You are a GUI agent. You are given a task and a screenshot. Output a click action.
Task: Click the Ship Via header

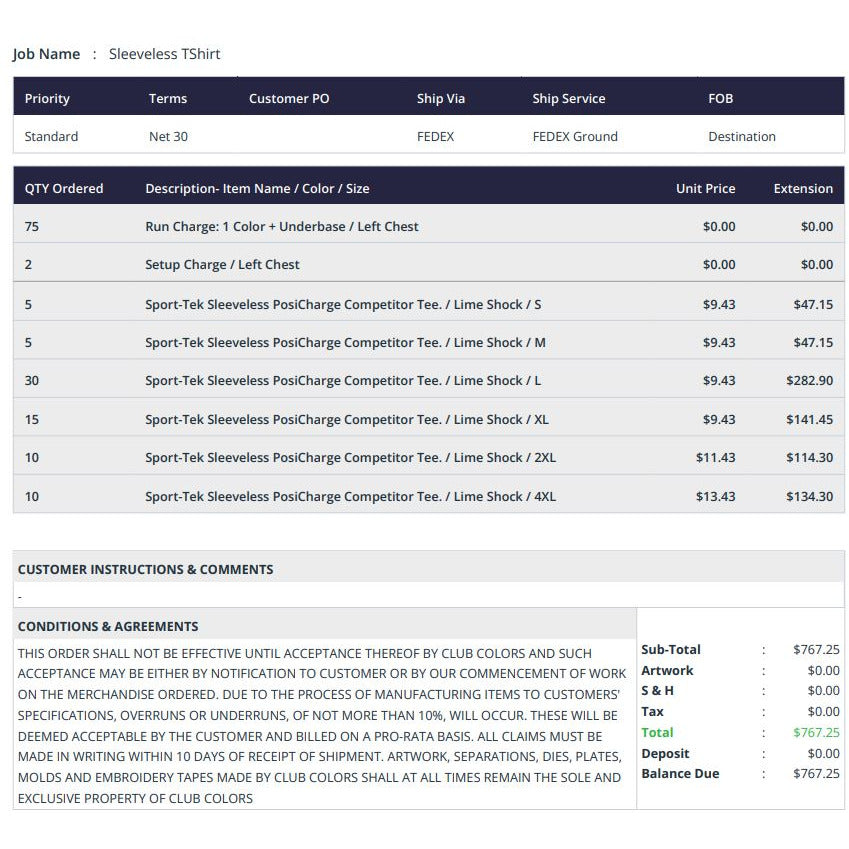pyautogui.click(x=441, y=99)
